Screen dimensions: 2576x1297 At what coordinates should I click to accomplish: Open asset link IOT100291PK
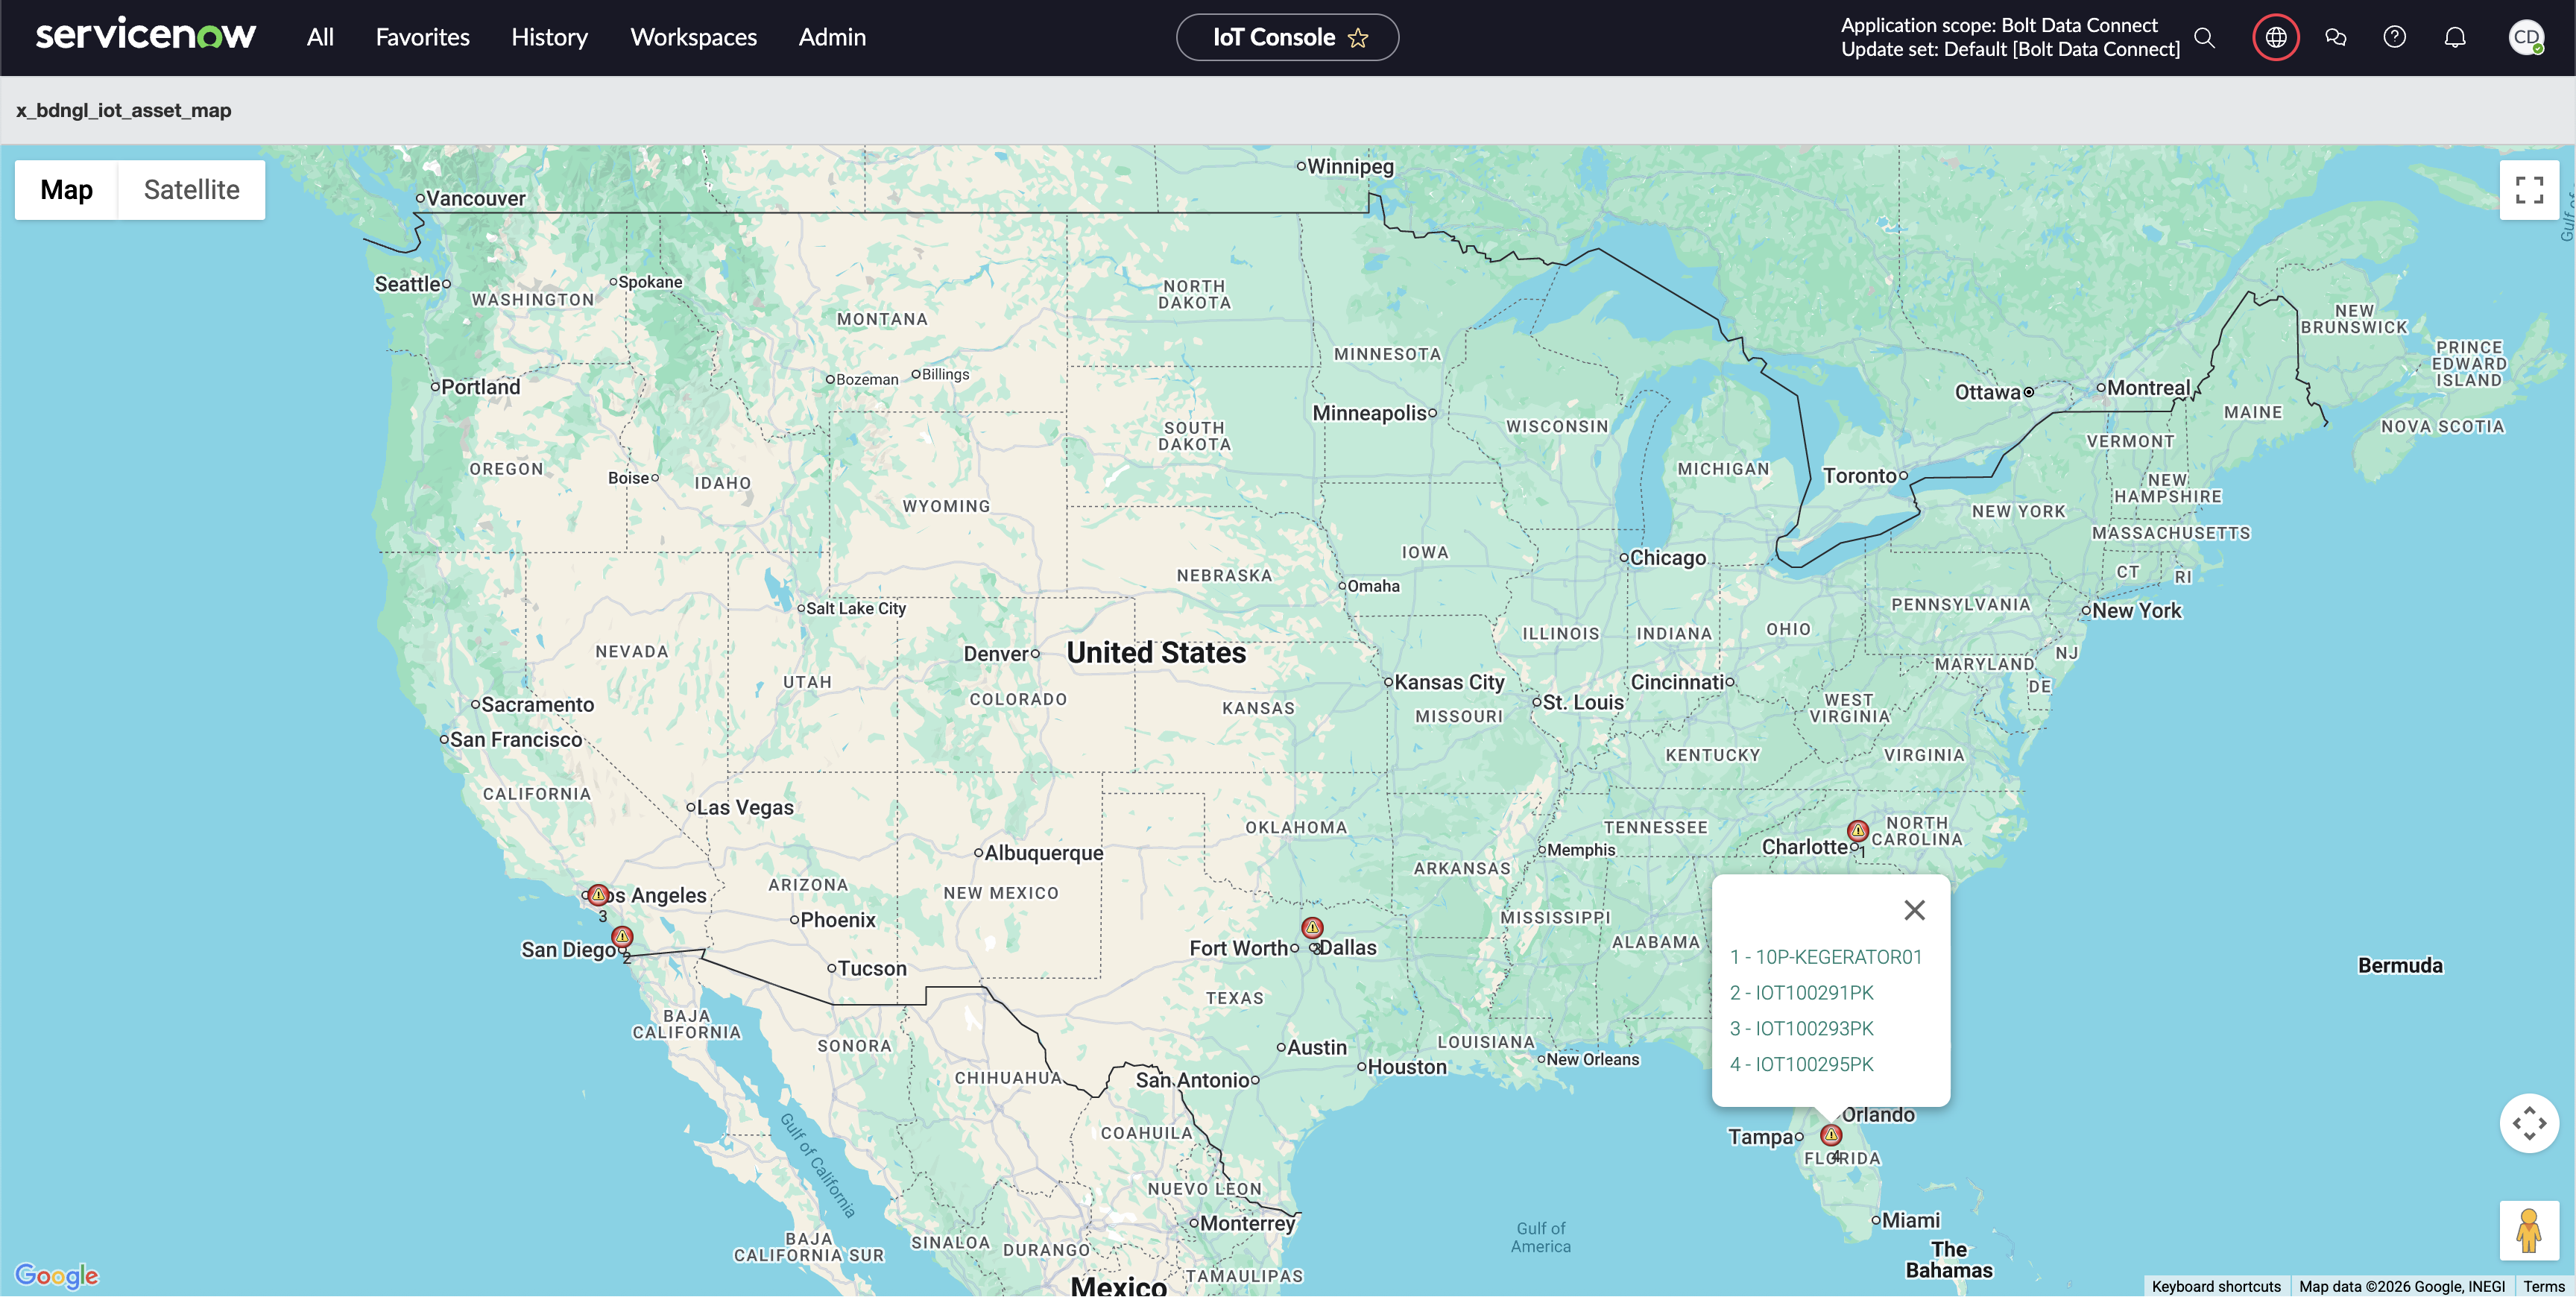(1802, 993)
